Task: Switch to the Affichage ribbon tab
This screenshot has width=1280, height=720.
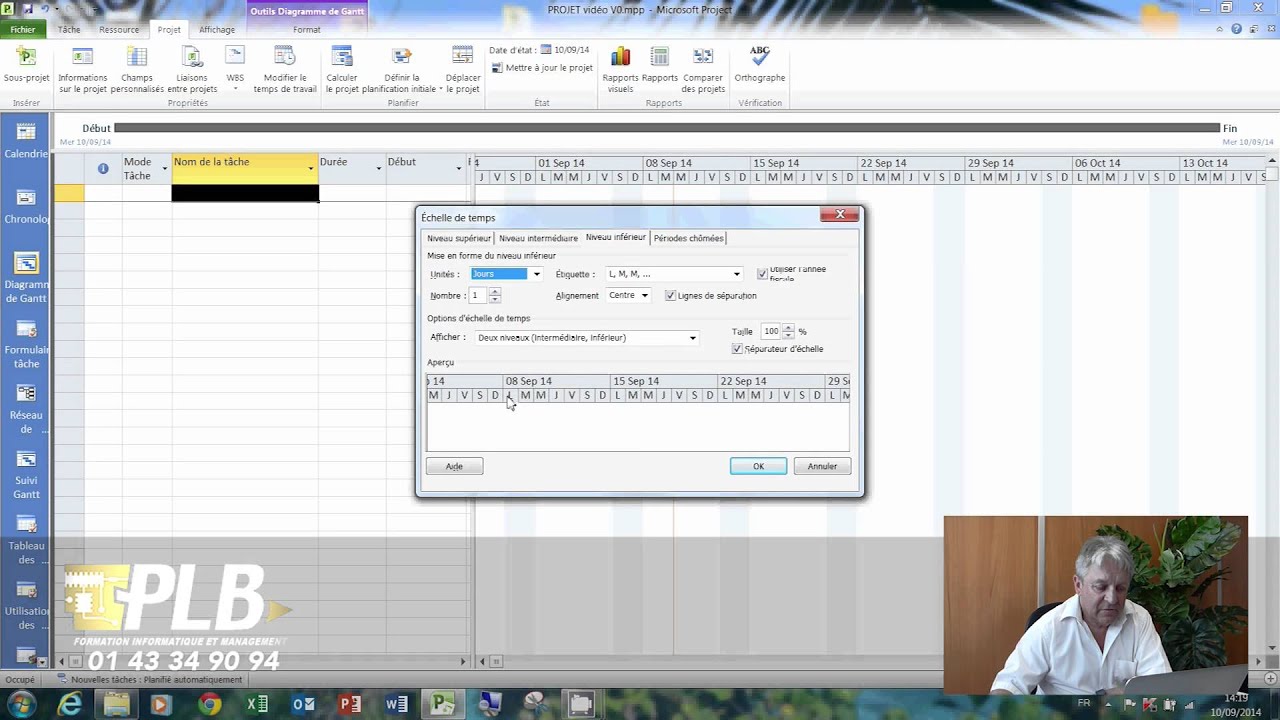Action: (x=217, y=30)
